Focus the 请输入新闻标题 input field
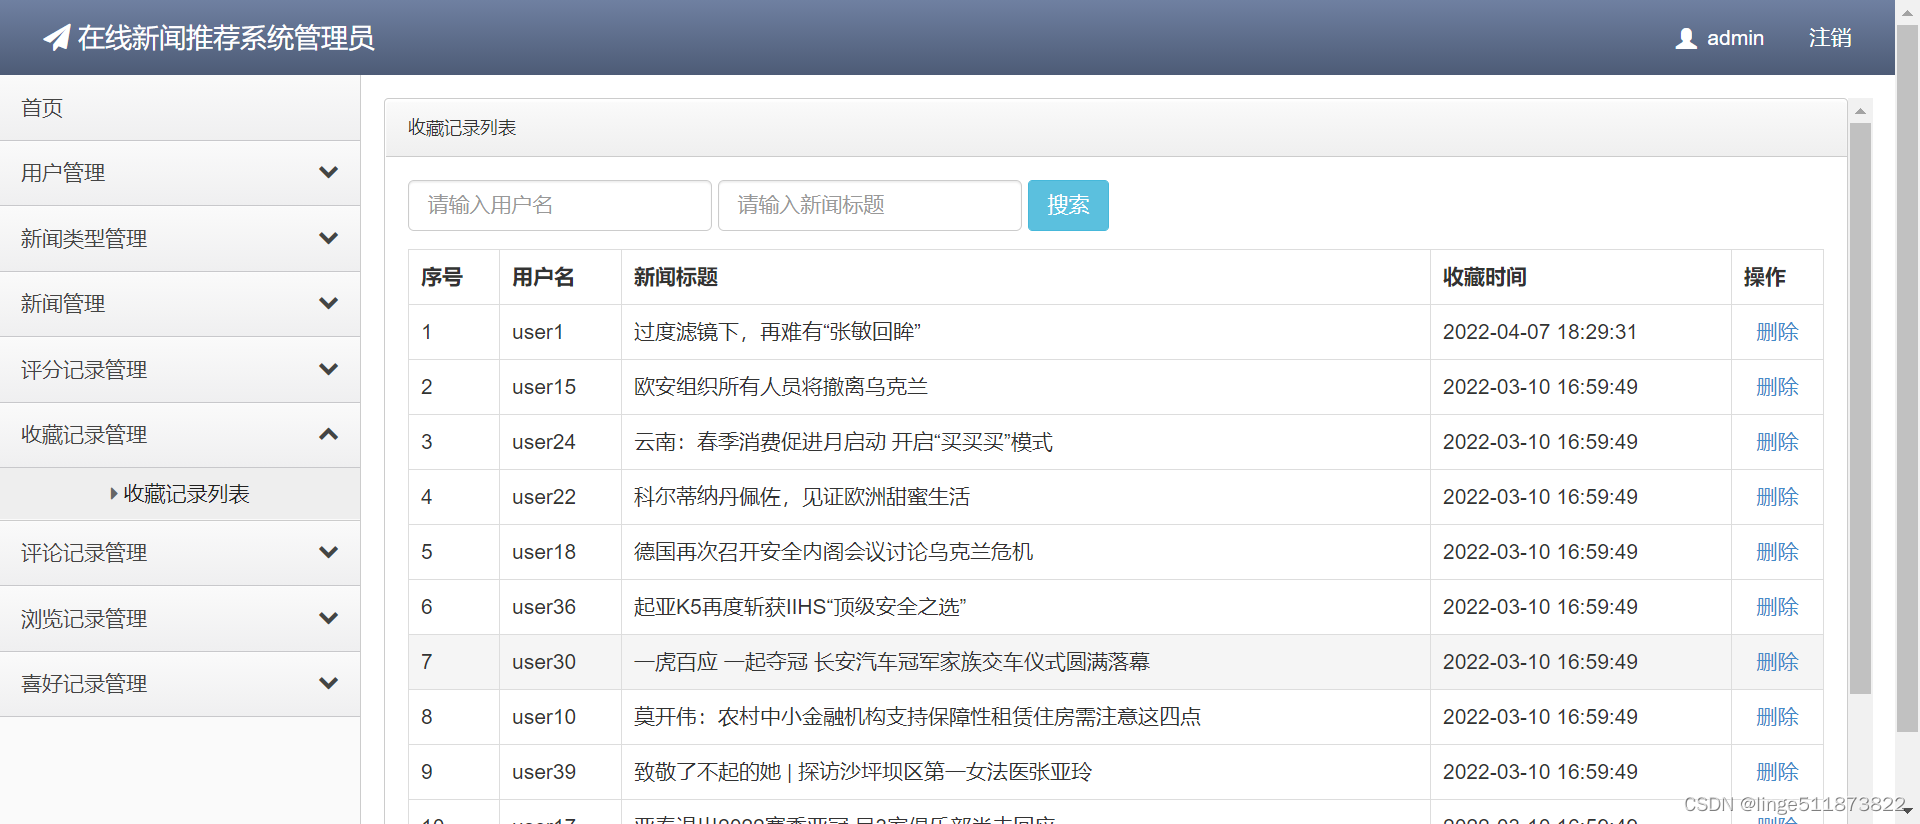 (870, 205)
